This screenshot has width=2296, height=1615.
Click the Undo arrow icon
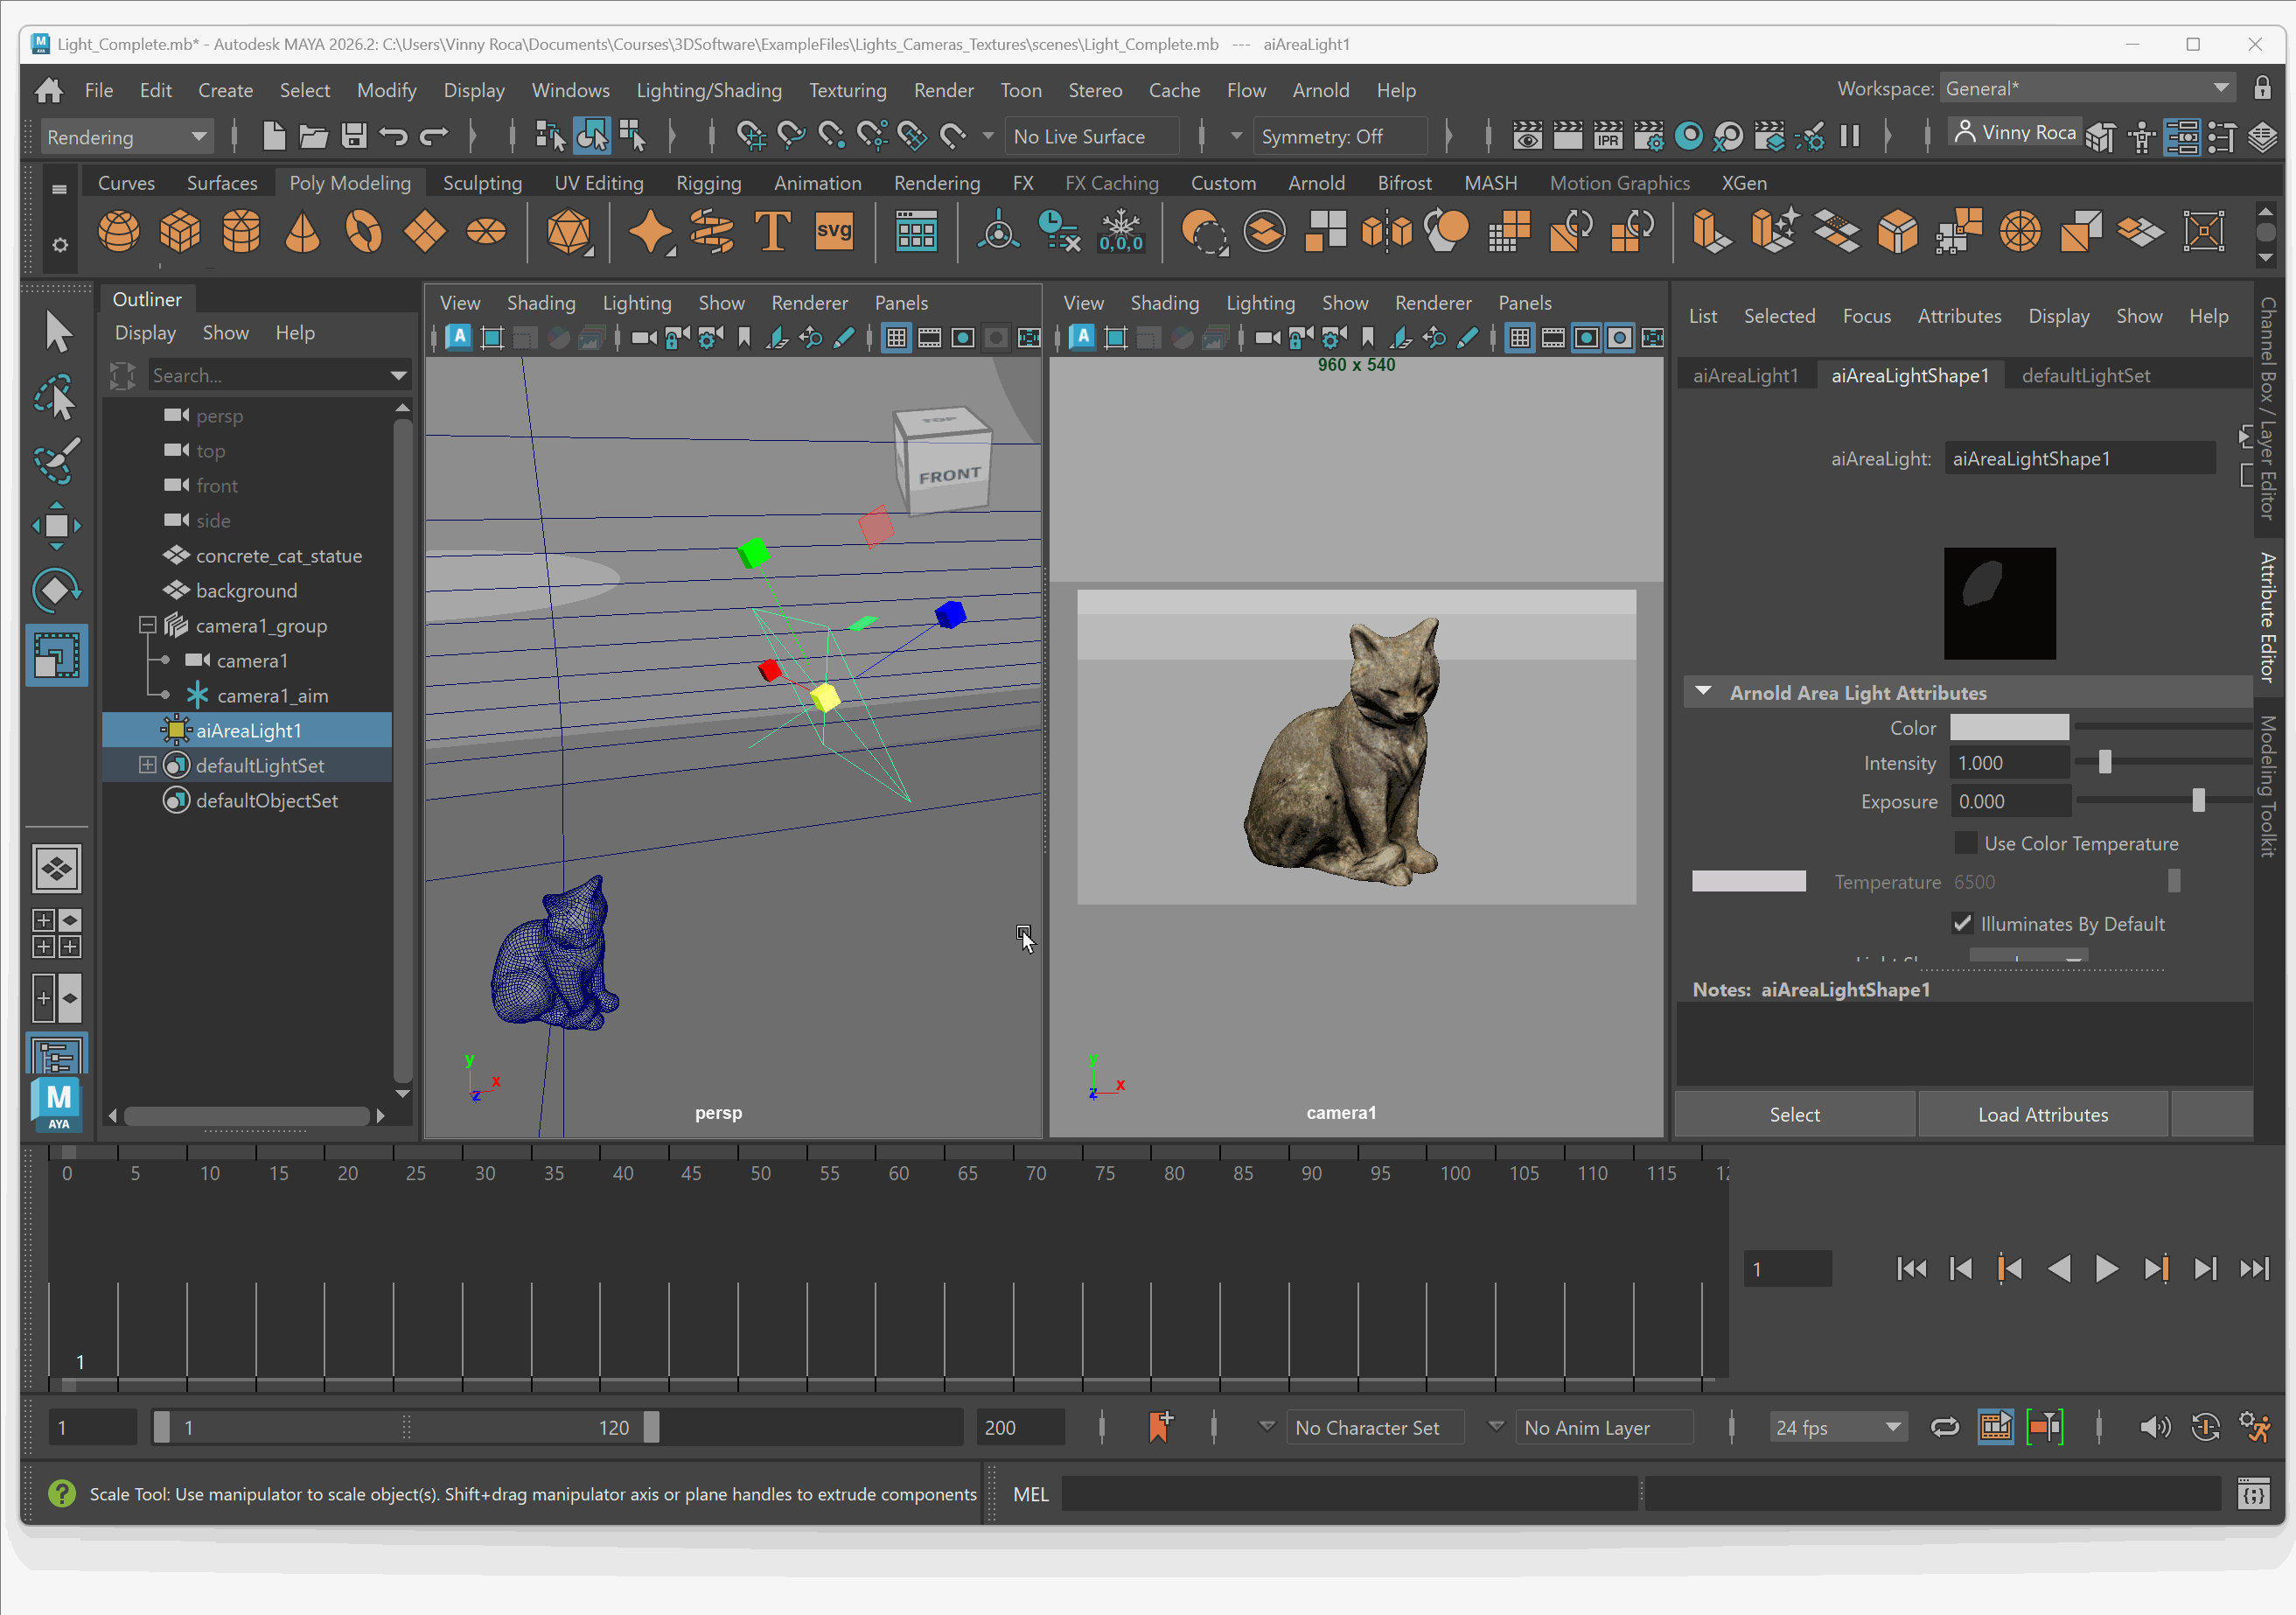393,136
